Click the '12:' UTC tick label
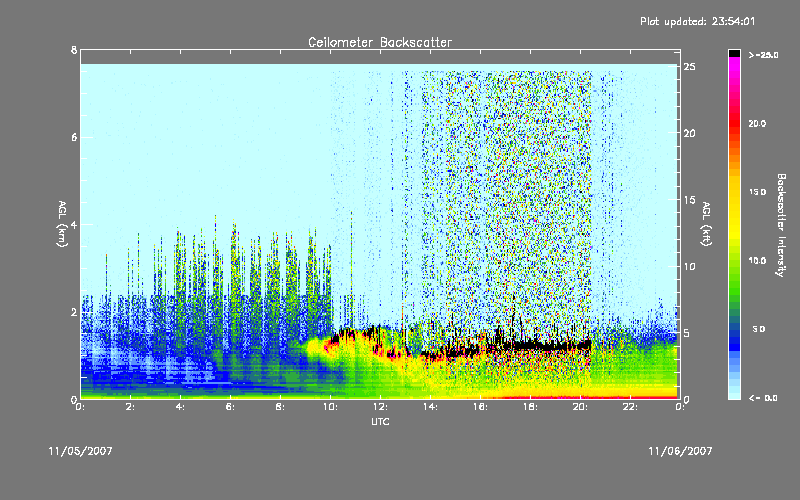 [380, 407]
